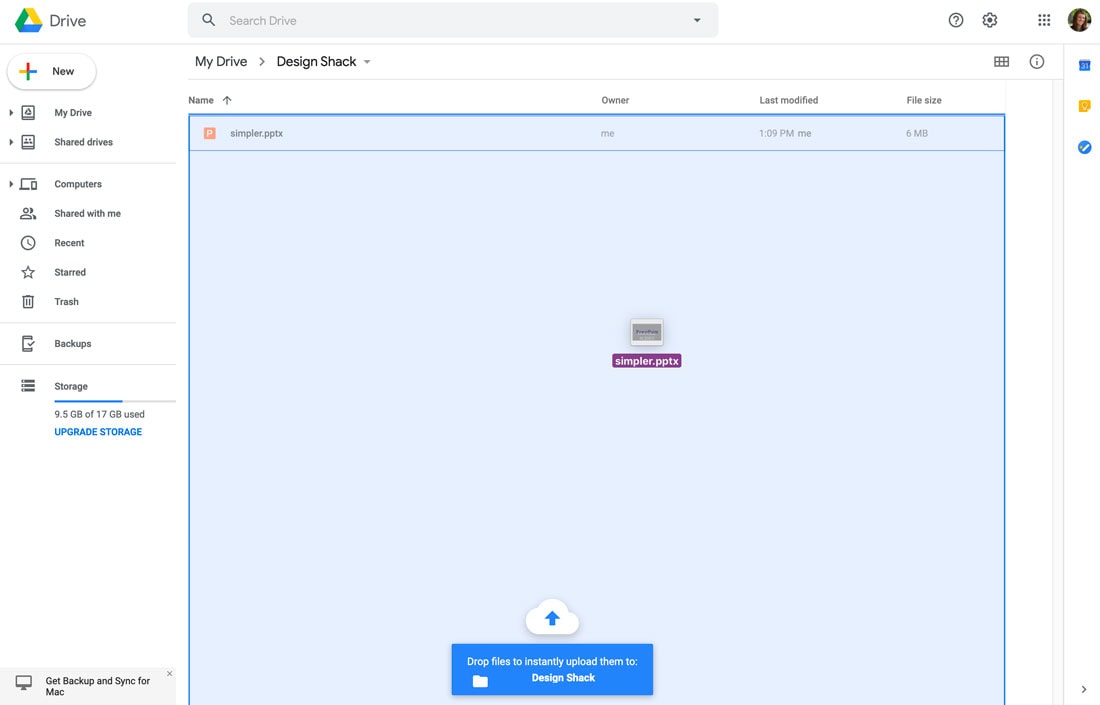Screen dimensions: 1100x705
Task: Click the Trash bin icon
Action: [28, 302]
